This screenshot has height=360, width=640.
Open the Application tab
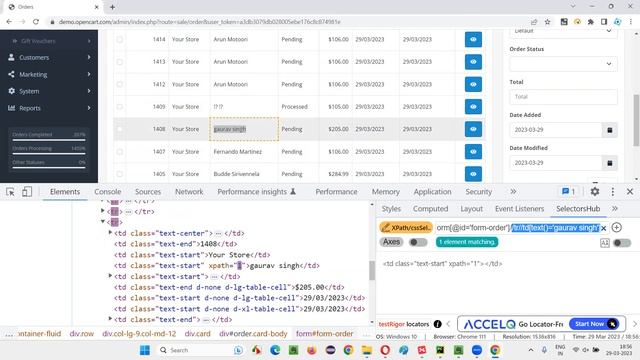[432, 192]
